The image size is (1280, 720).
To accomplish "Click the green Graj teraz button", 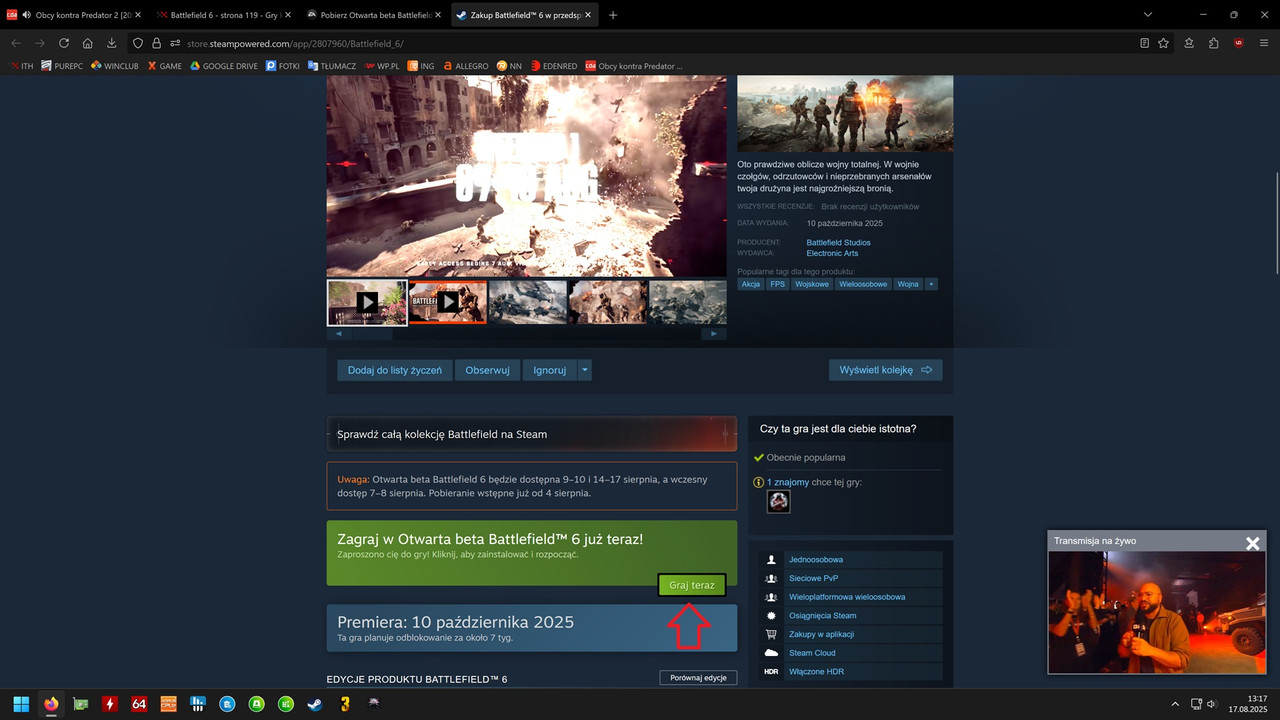I will [x=692, y=585].
